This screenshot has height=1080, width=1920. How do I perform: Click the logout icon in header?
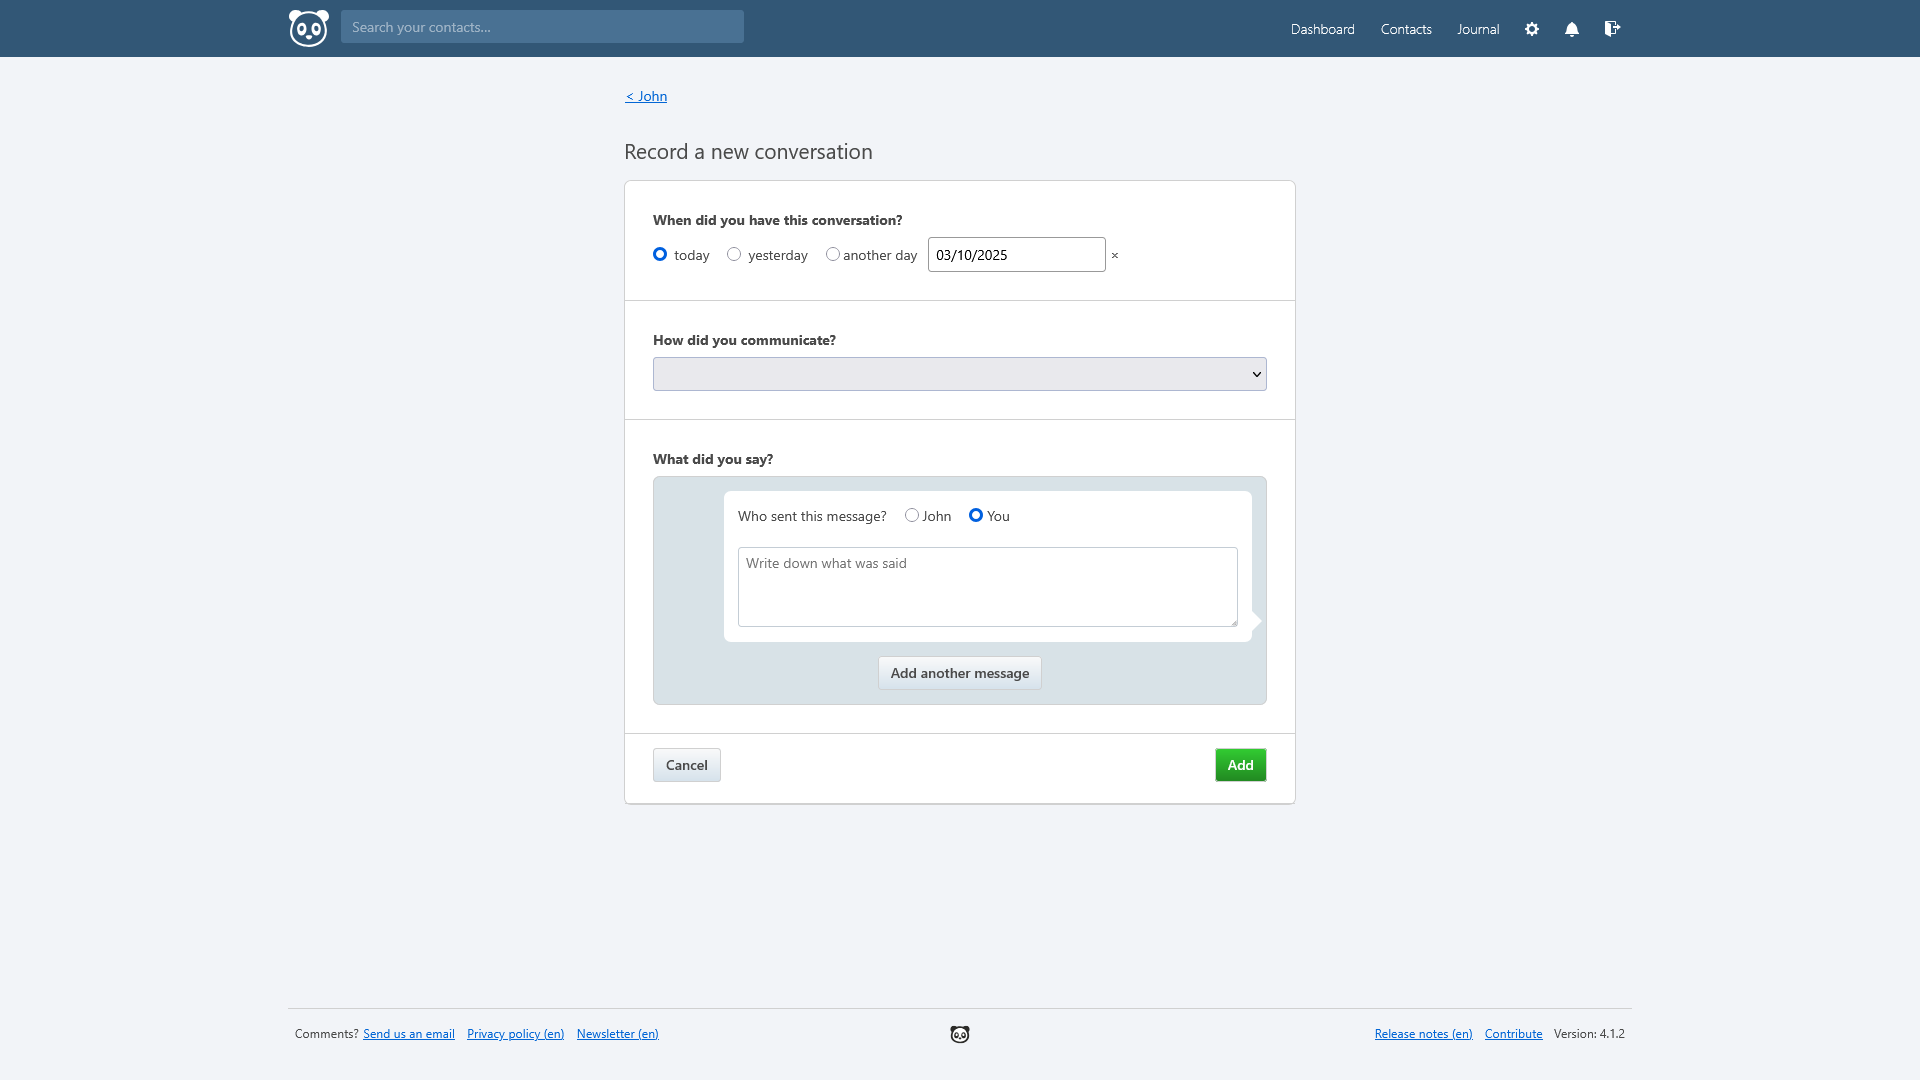(x=1612, y=29)
